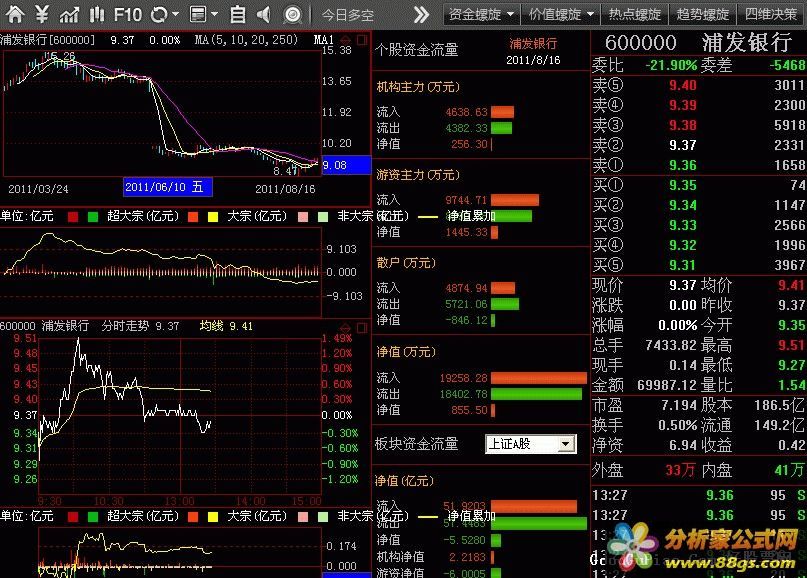
Task: Click the 卖① ask price 9.36
Action: click(x=682, y=165)
